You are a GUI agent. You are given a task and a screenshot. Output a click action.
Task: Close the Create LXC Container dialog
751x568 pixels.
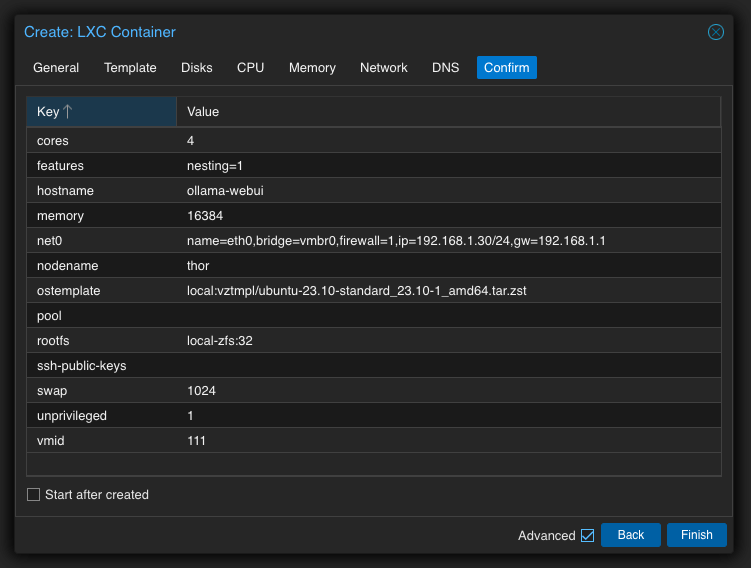click(716, 32)
